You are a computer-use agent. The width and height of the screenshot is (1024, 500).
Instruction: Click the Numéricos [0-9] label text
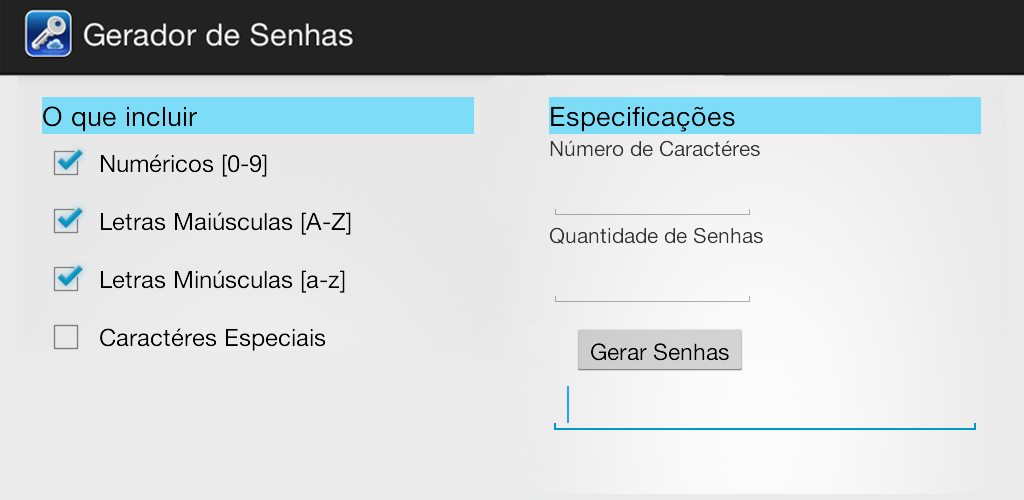pyautogui.click(x=183, y=164)
